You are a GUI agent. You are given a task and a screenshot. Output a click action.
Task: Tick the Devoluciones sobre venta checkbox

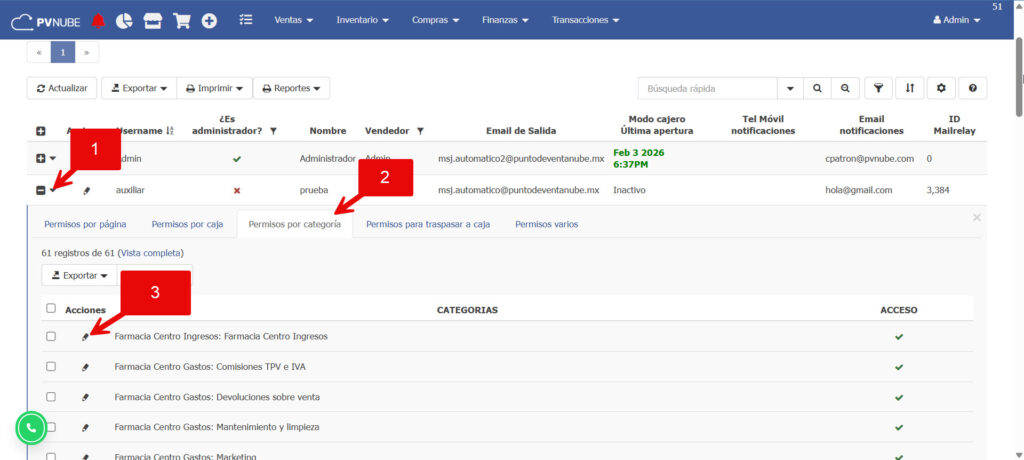pos(51,397)
